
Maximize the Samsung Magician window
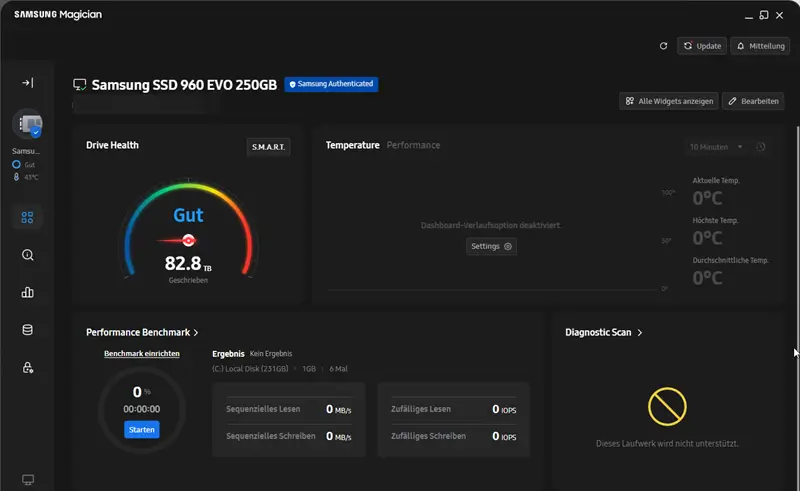[764, 15]
